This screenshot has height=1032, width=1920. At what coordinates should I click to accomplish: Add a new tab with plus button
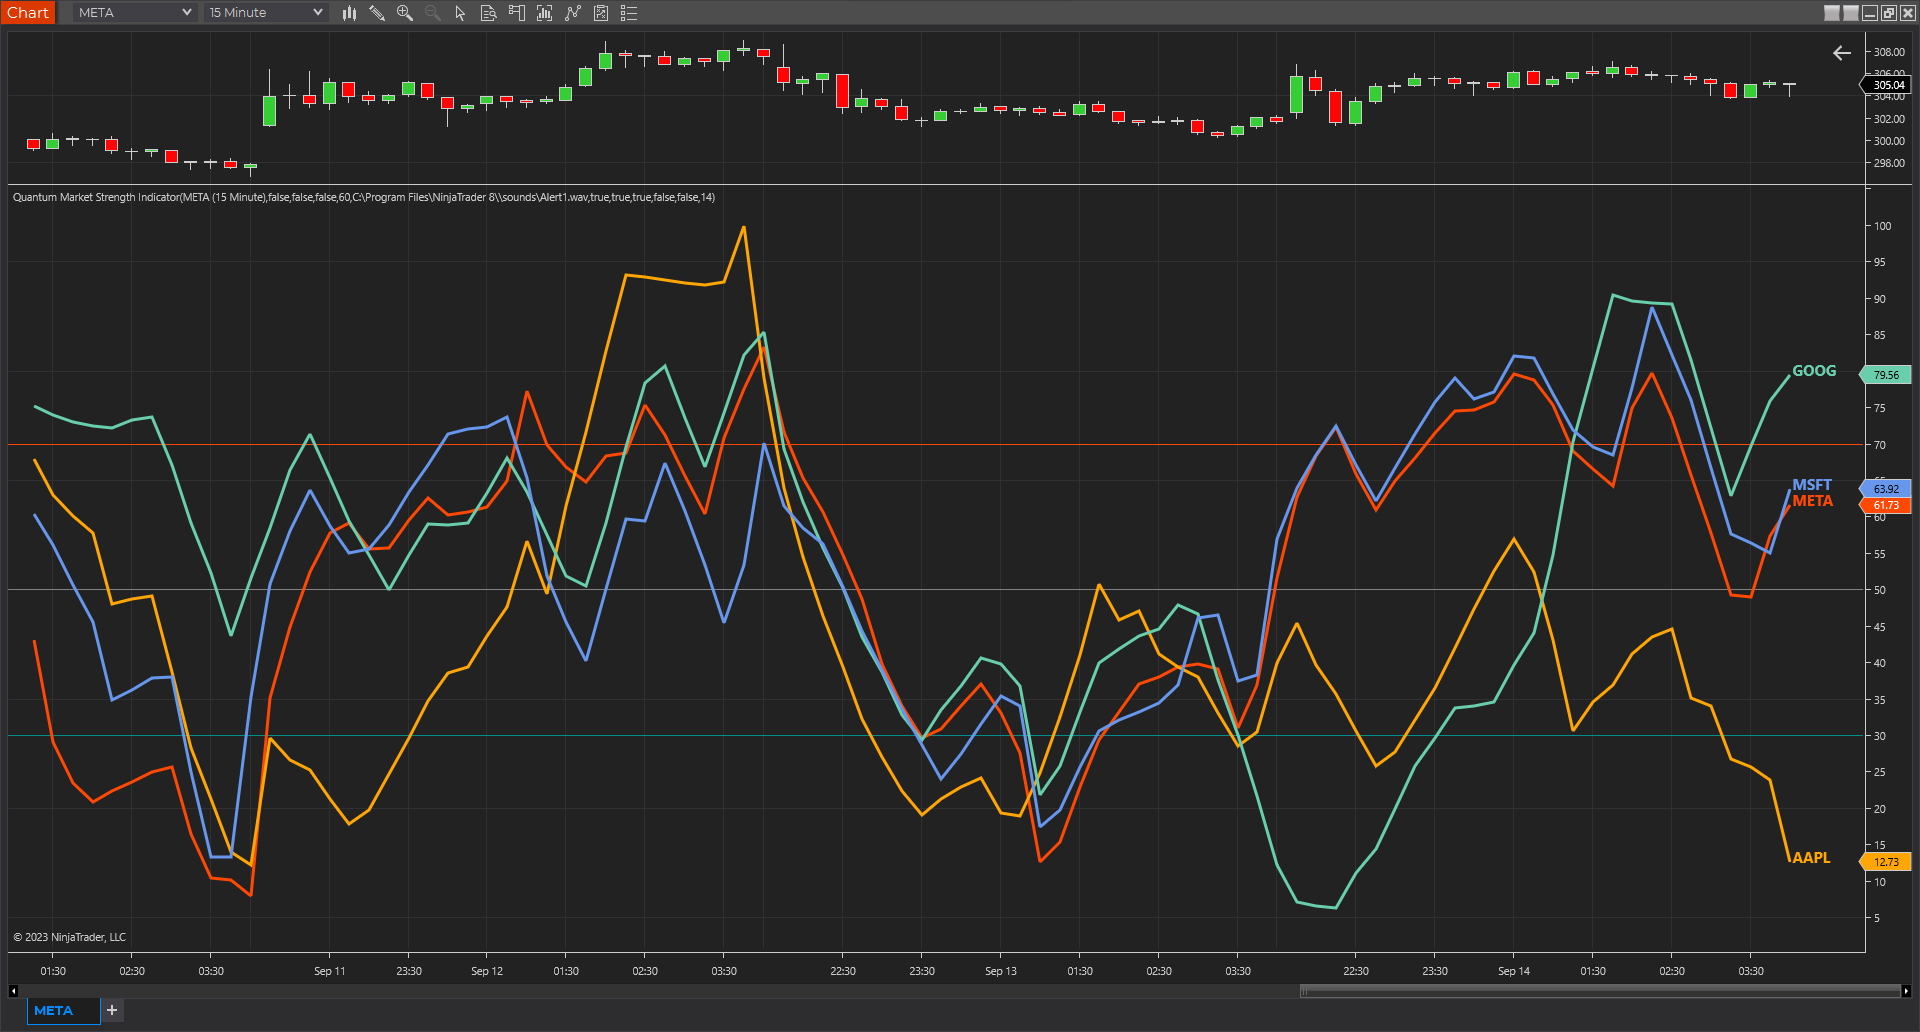click(x=112, y=1010)
